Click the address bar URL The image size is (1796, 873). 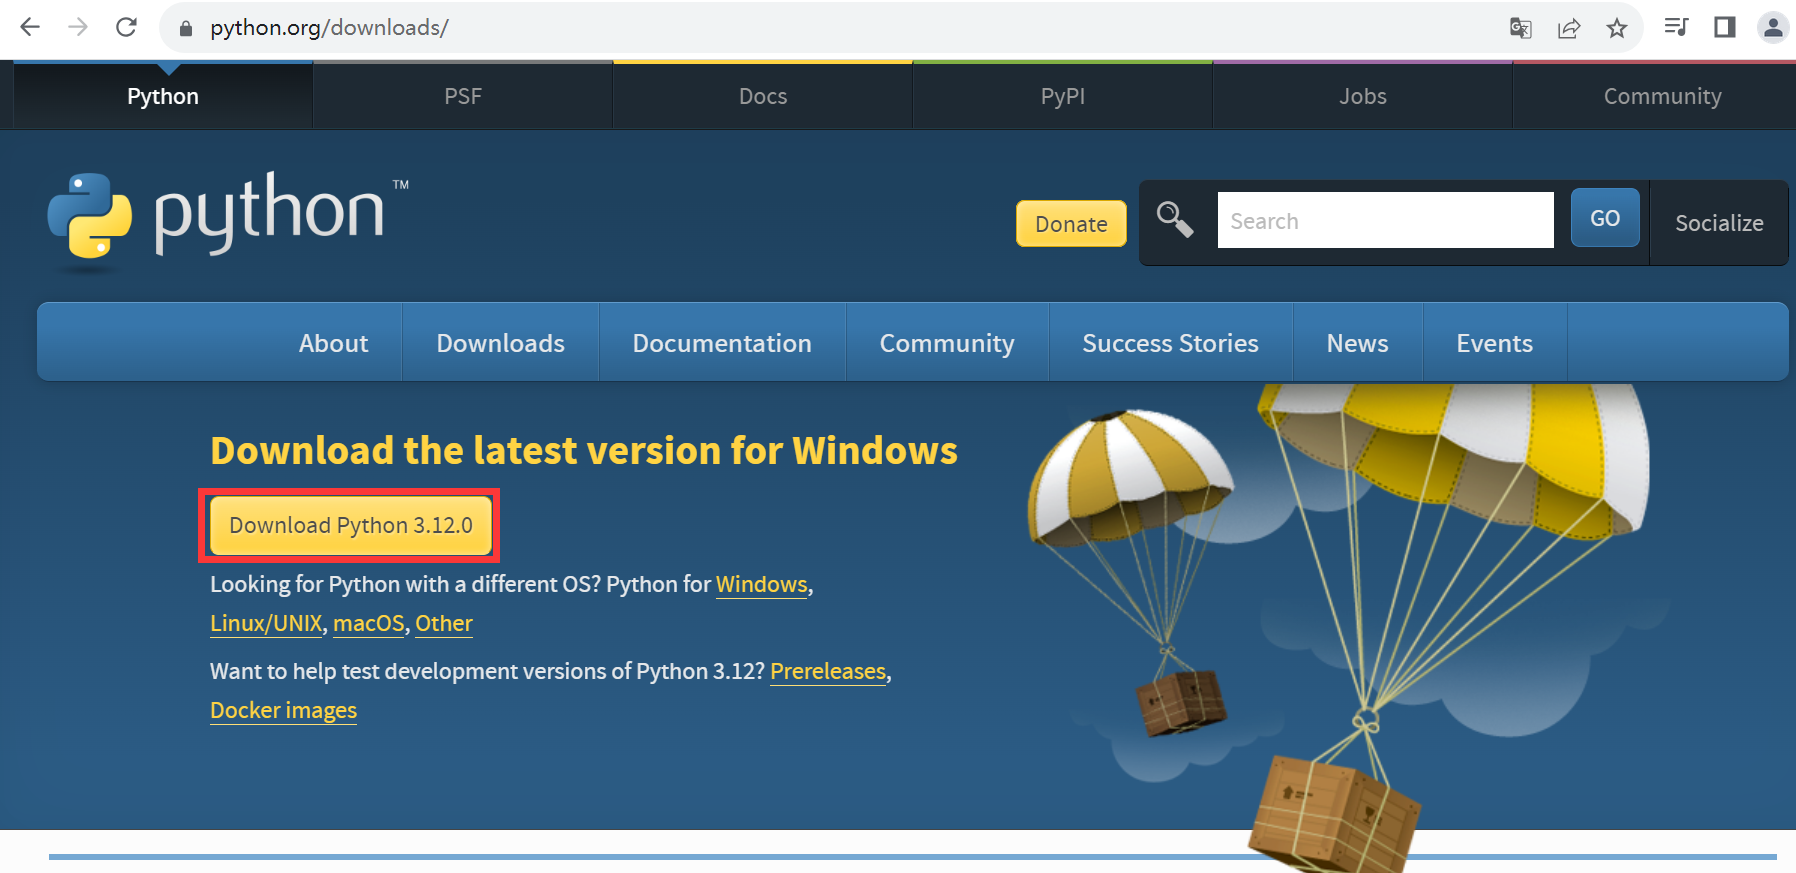tap(329, 28)
